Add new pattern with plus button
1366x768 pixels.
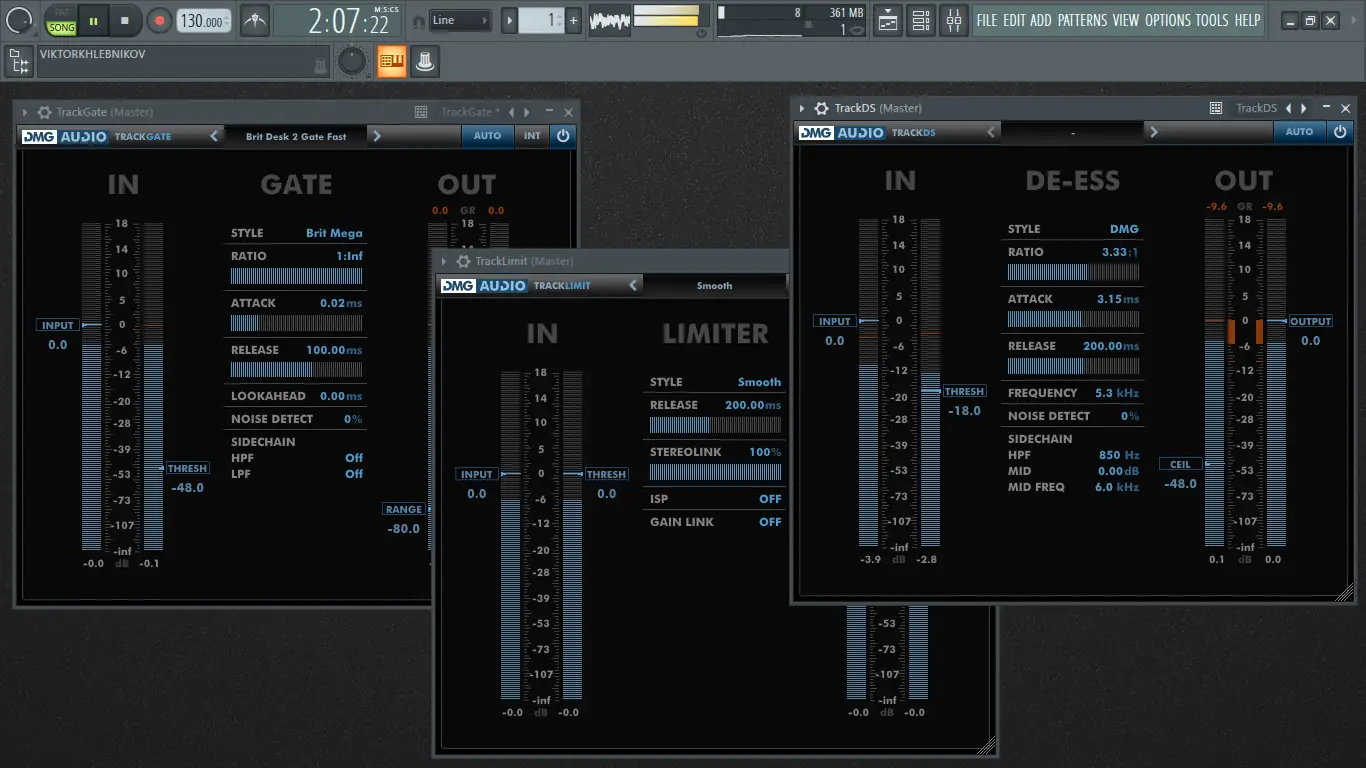click(x=573, y=20)
